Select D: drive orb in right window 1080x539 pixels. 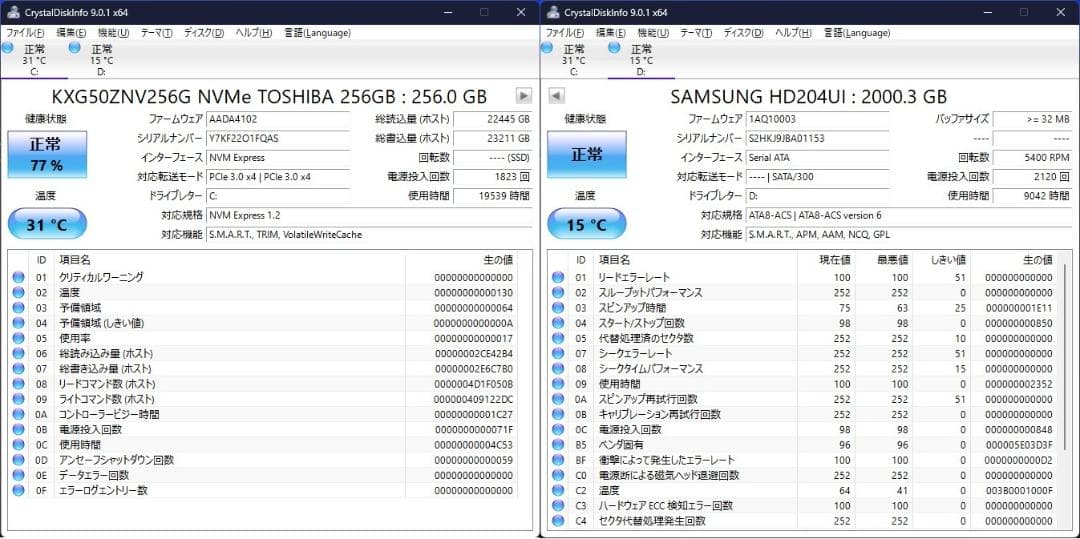pyautogui.click(x=614, y=47)
